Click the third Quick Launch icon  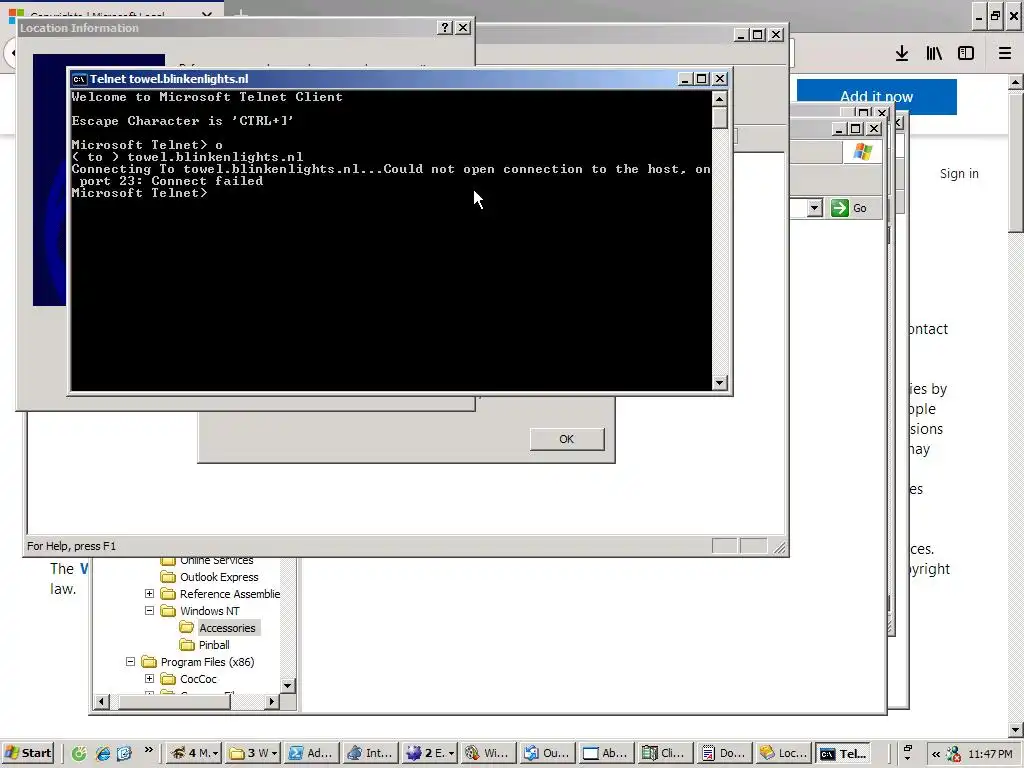125,753
